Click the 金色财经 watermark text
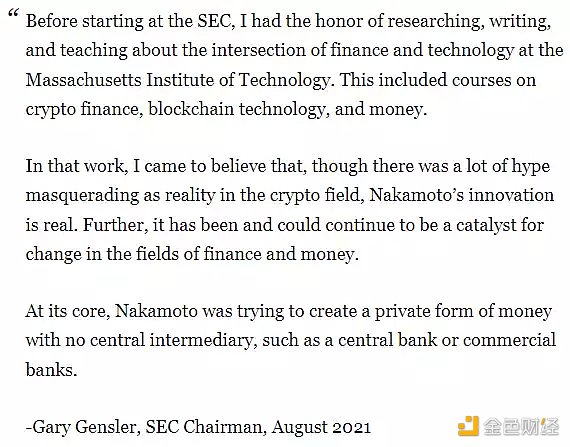Image resolution: width=570 pixels, height=447 pixels. point(521,427)
